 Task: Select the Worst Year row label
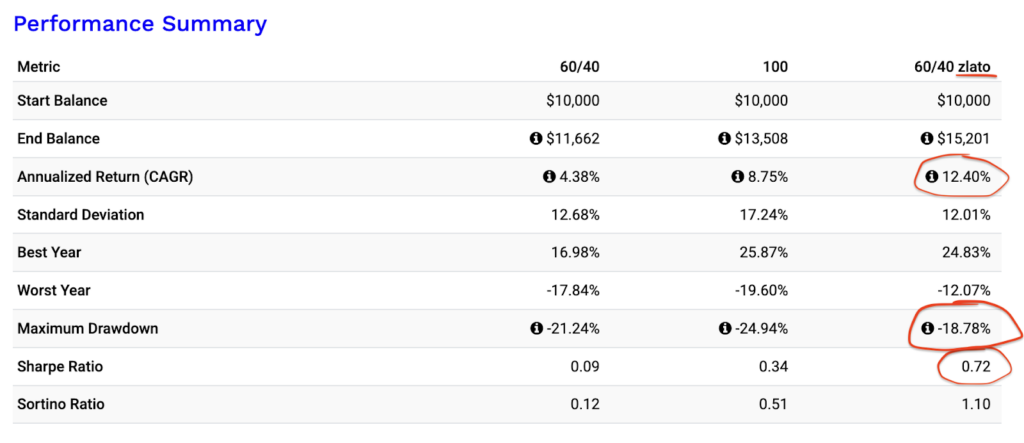(x=54, y=291)
